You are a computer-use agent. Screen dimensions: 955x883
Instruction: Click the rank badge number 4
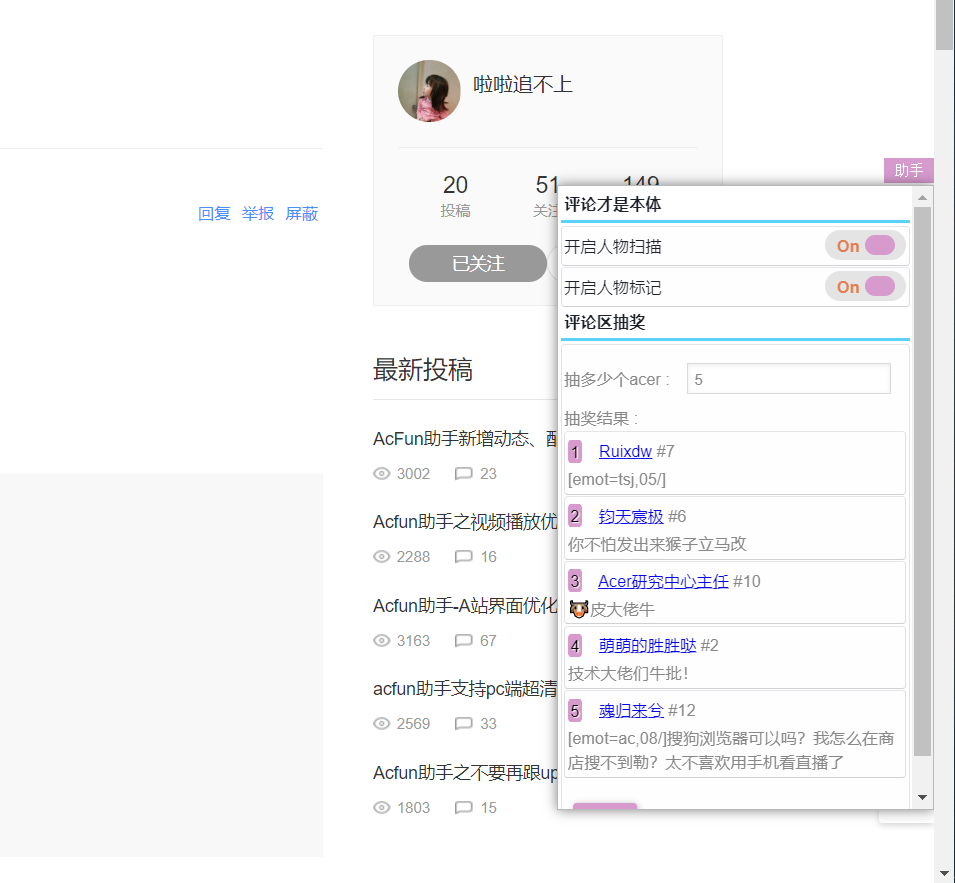pyautogui.click(x=575, y=646)
